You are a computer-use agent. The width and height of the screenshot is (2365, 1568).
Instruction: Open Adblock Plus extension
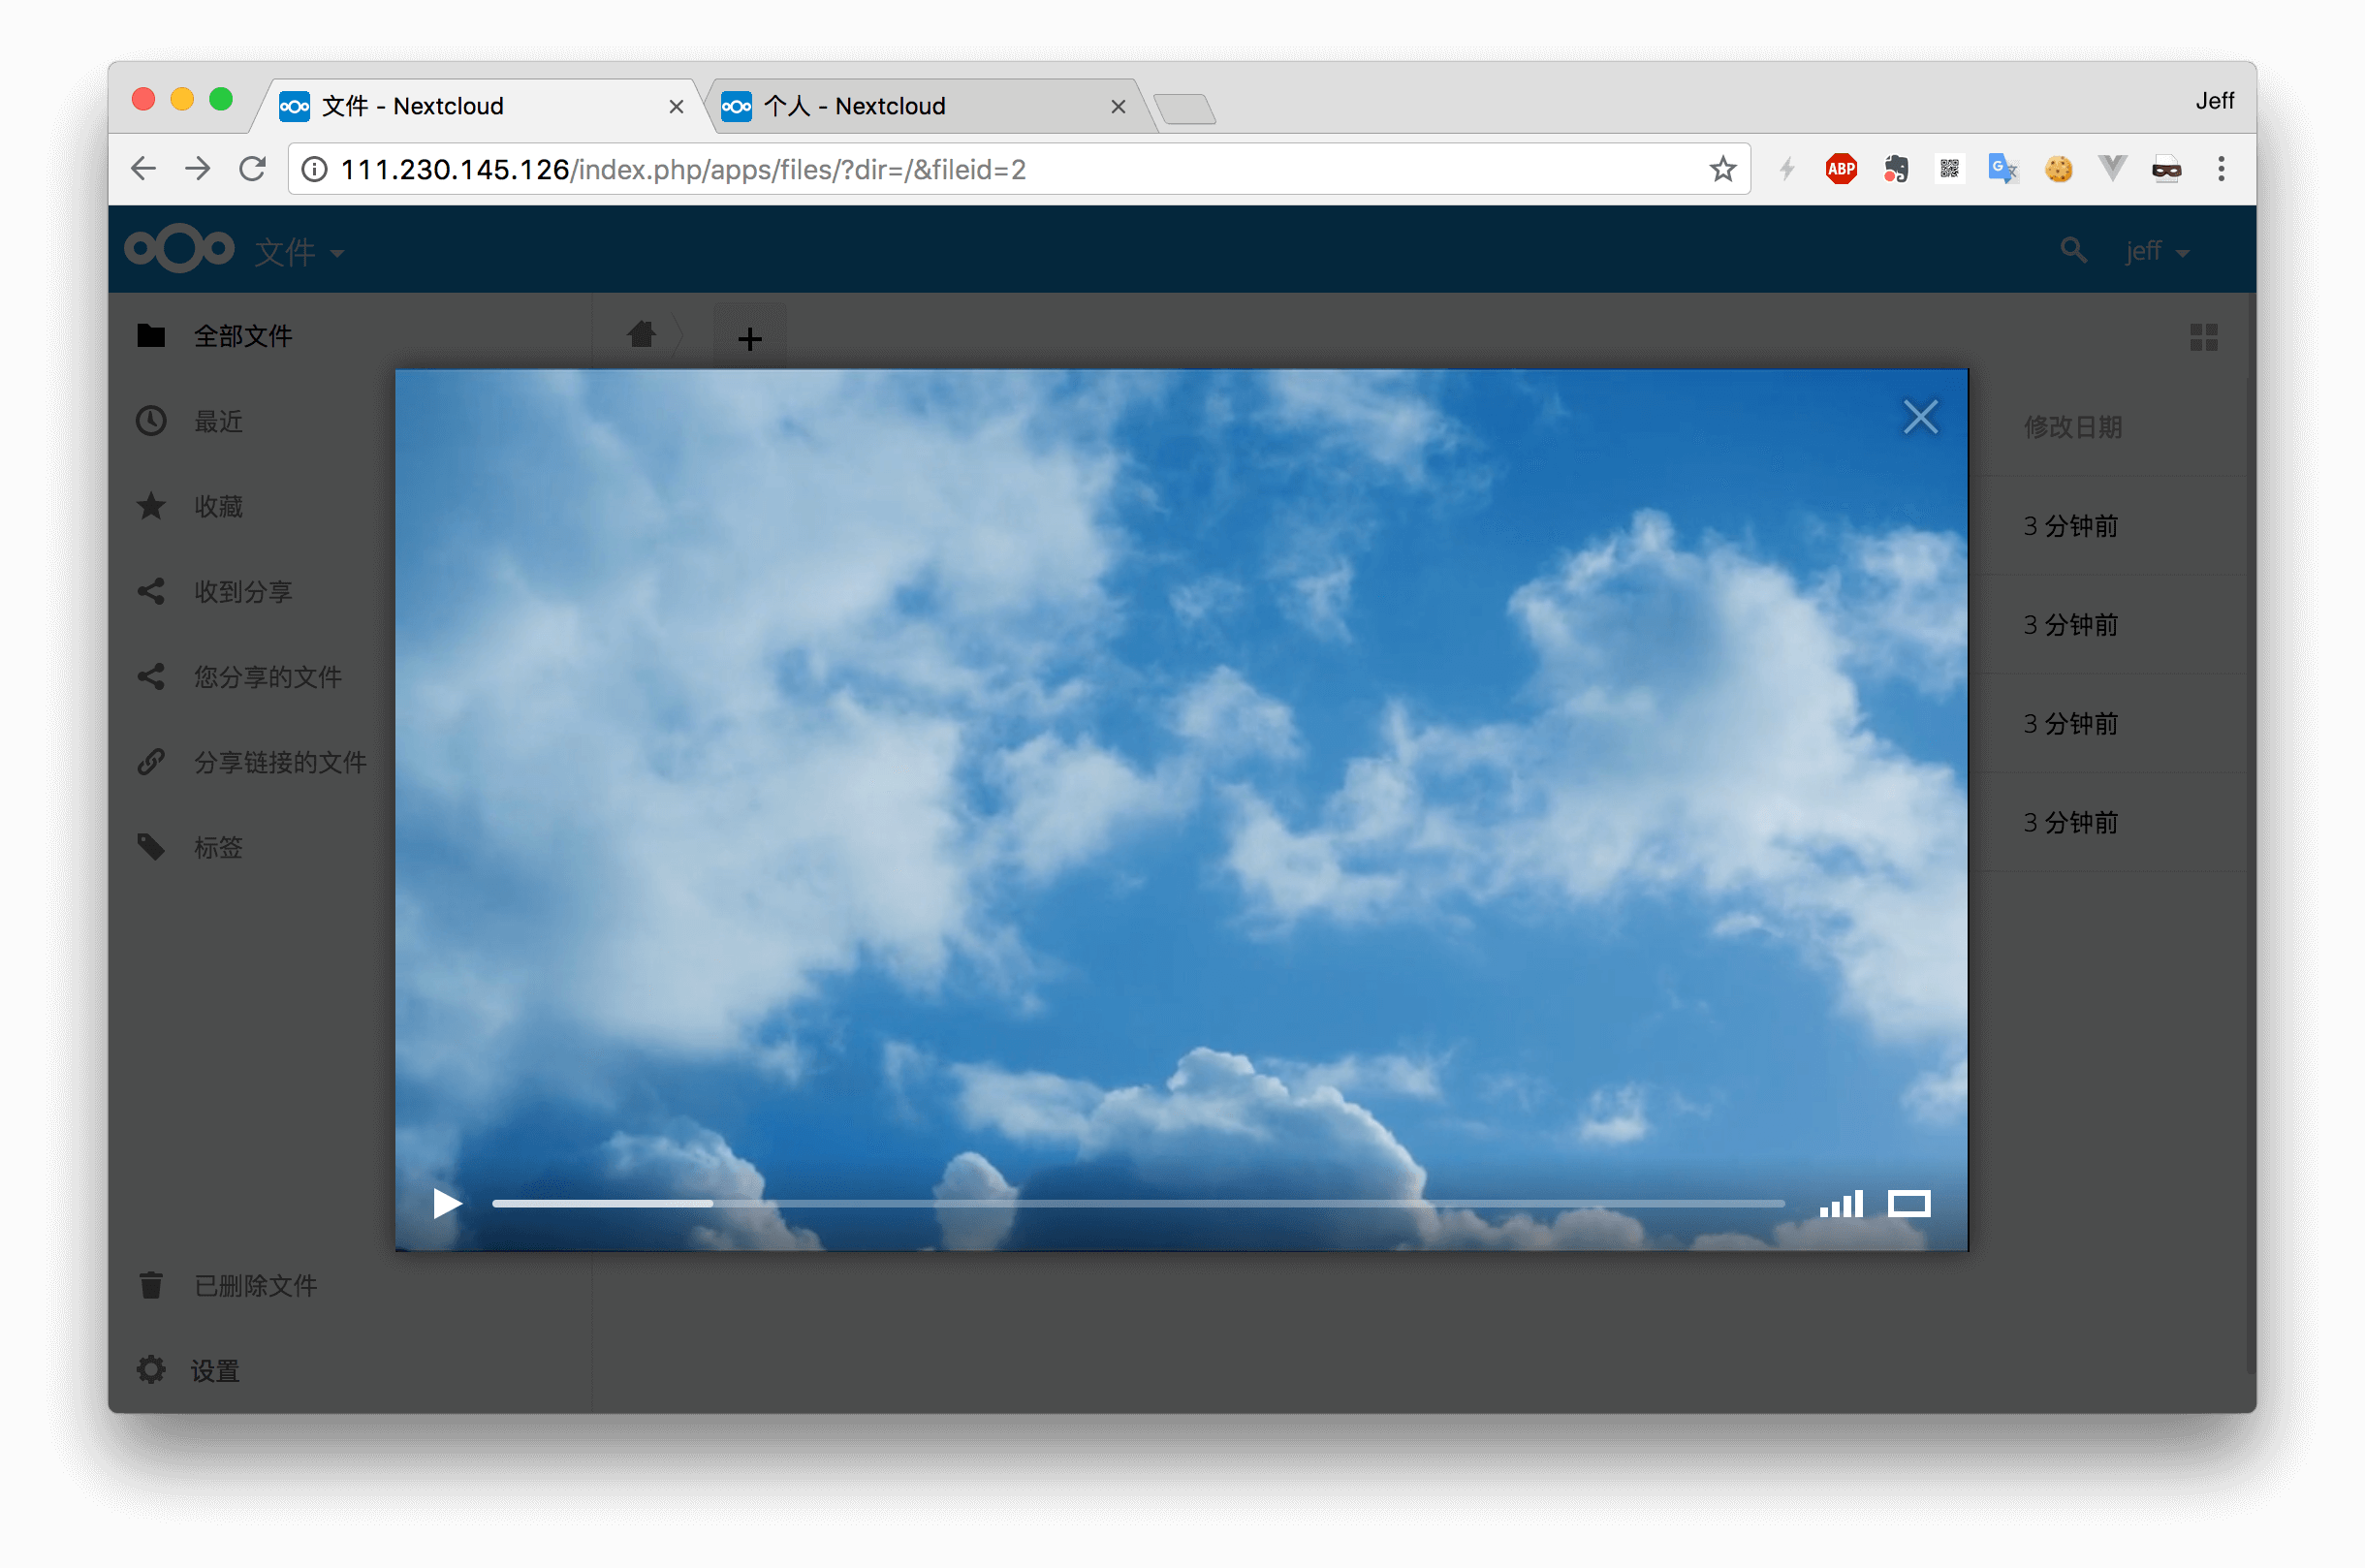click(1841, 169)
